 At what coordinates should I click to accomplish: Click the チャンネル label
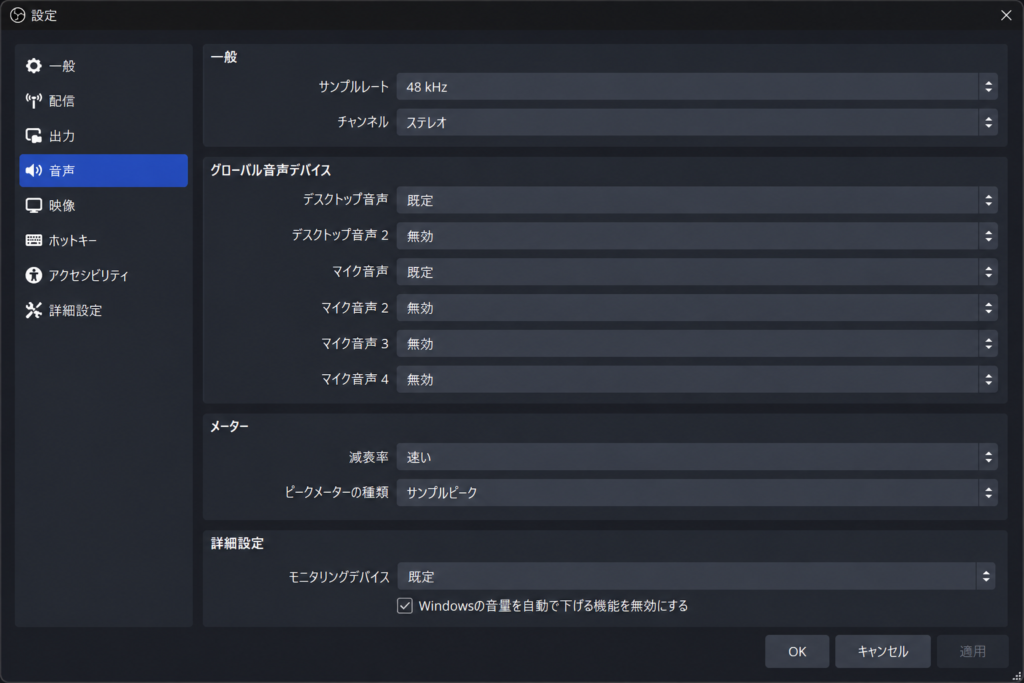(362, 122)
